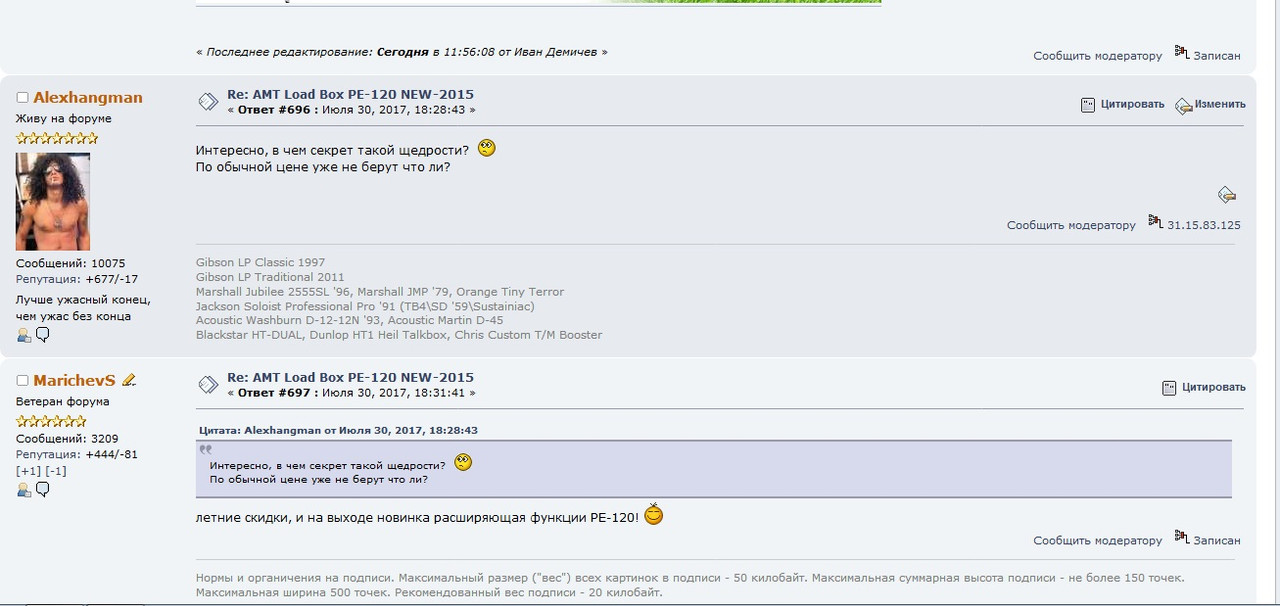Click the message bubble icon for MarichevS
Image resolution: width=1280 pixels, height=606 pixels.
pos(43,490)
